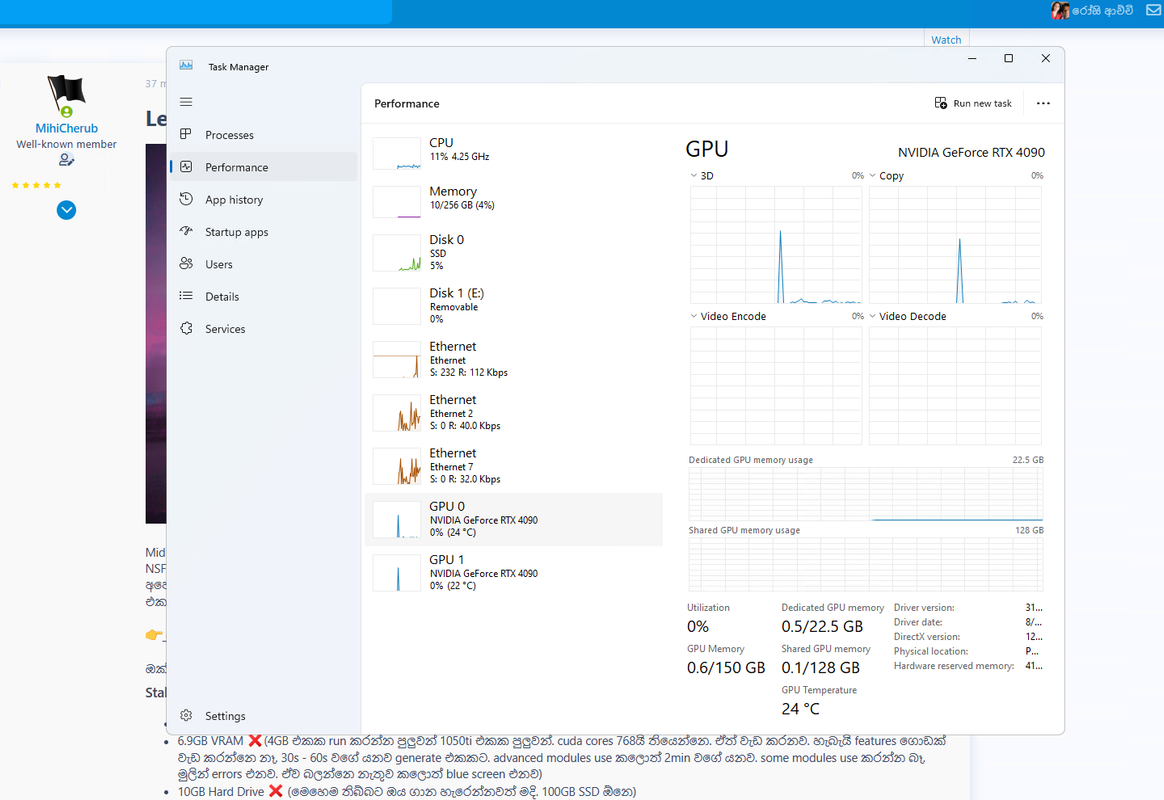The height and width of the screenshot is (800, 1164).
Task: Open the envelope messages icon in forum header
Action: pos(1154,10)
